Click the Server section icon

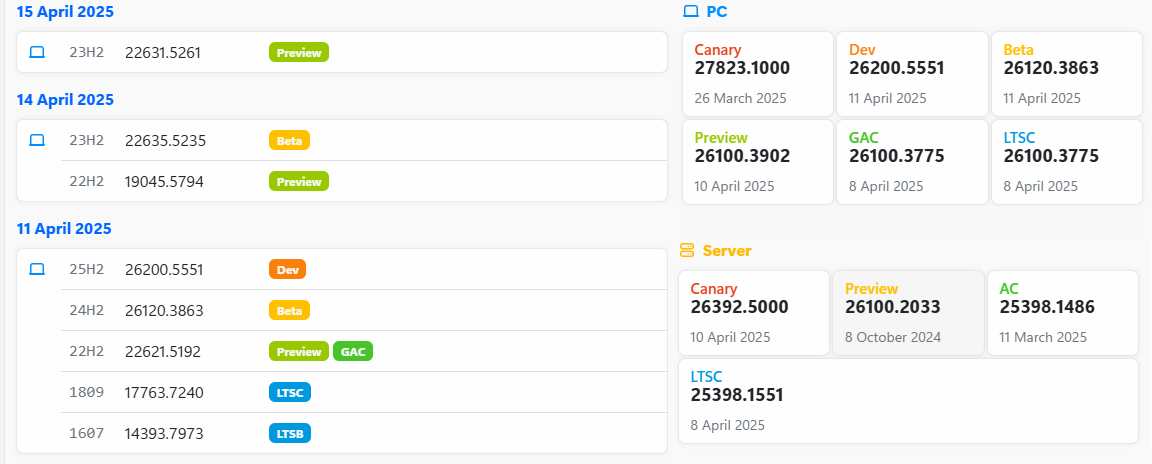click(x=687, y=250)
